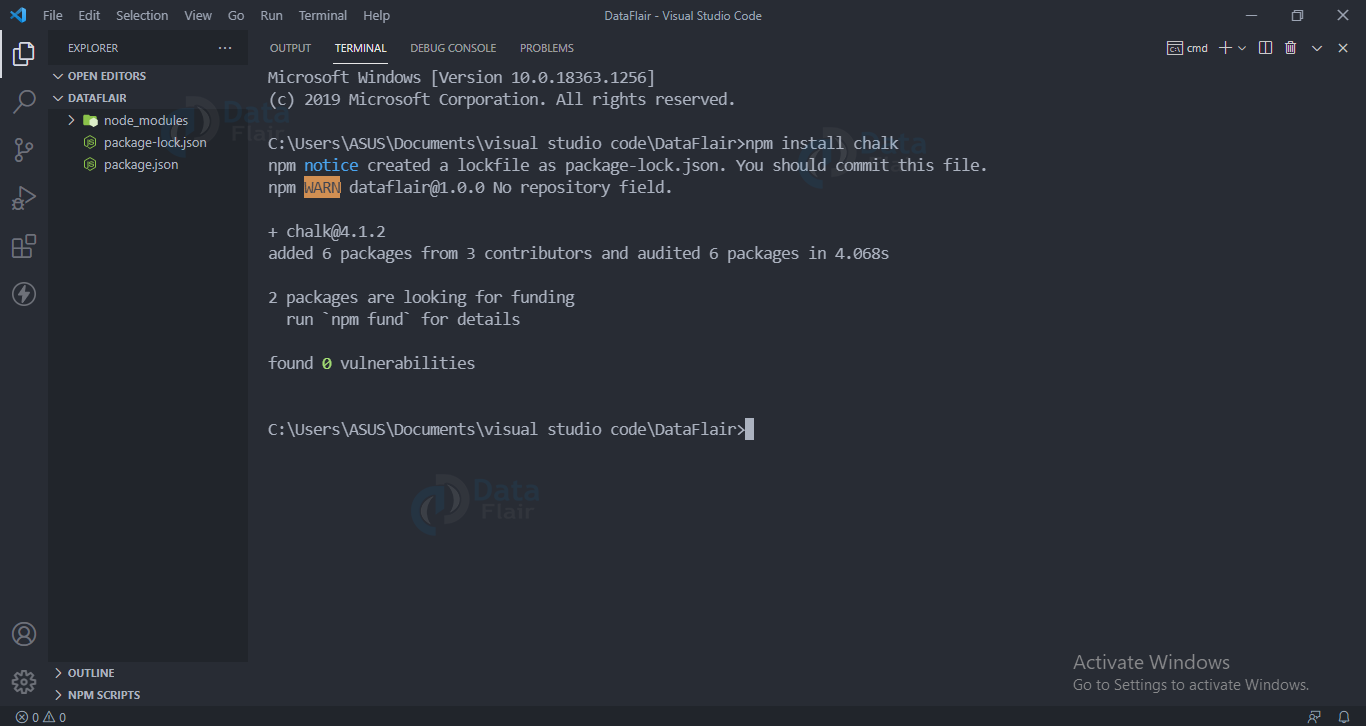Open the Help menu
The image size is (1366, 726).
click(377, 15)
